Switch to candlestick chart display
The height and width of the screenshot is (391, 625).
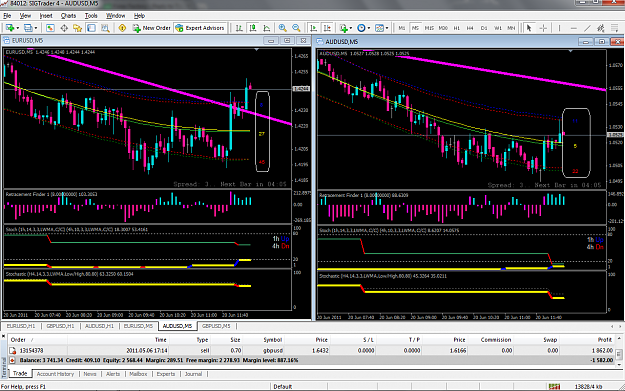(253, 28)
